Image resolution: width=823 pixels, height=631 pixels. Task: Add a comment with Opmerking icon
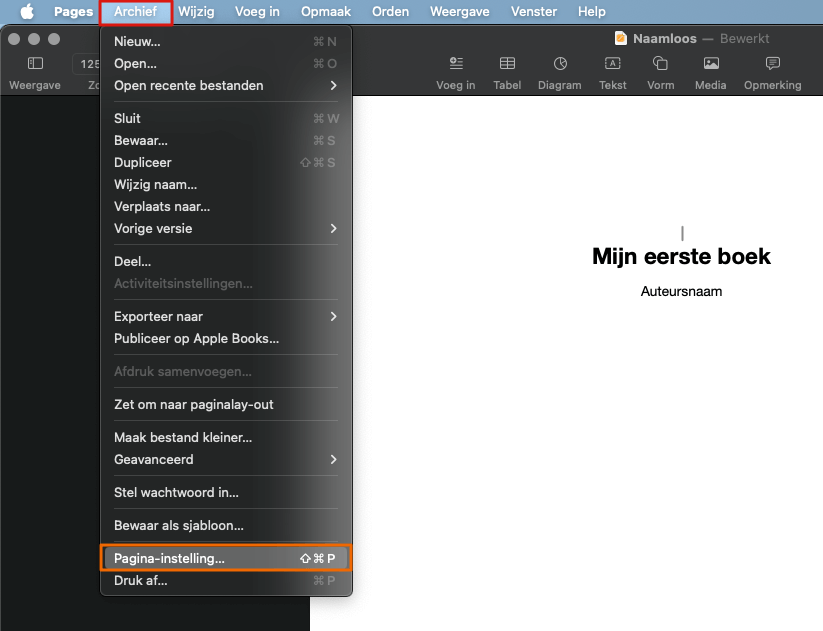773,64
